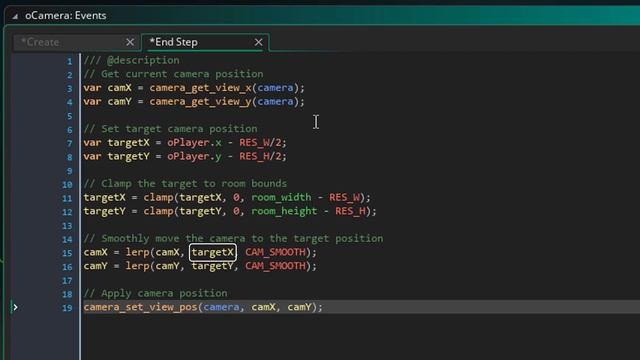640x360 pixels.
Task: Click the current-line arrow marker beside line 19
Action: click(x=15, y=307)
